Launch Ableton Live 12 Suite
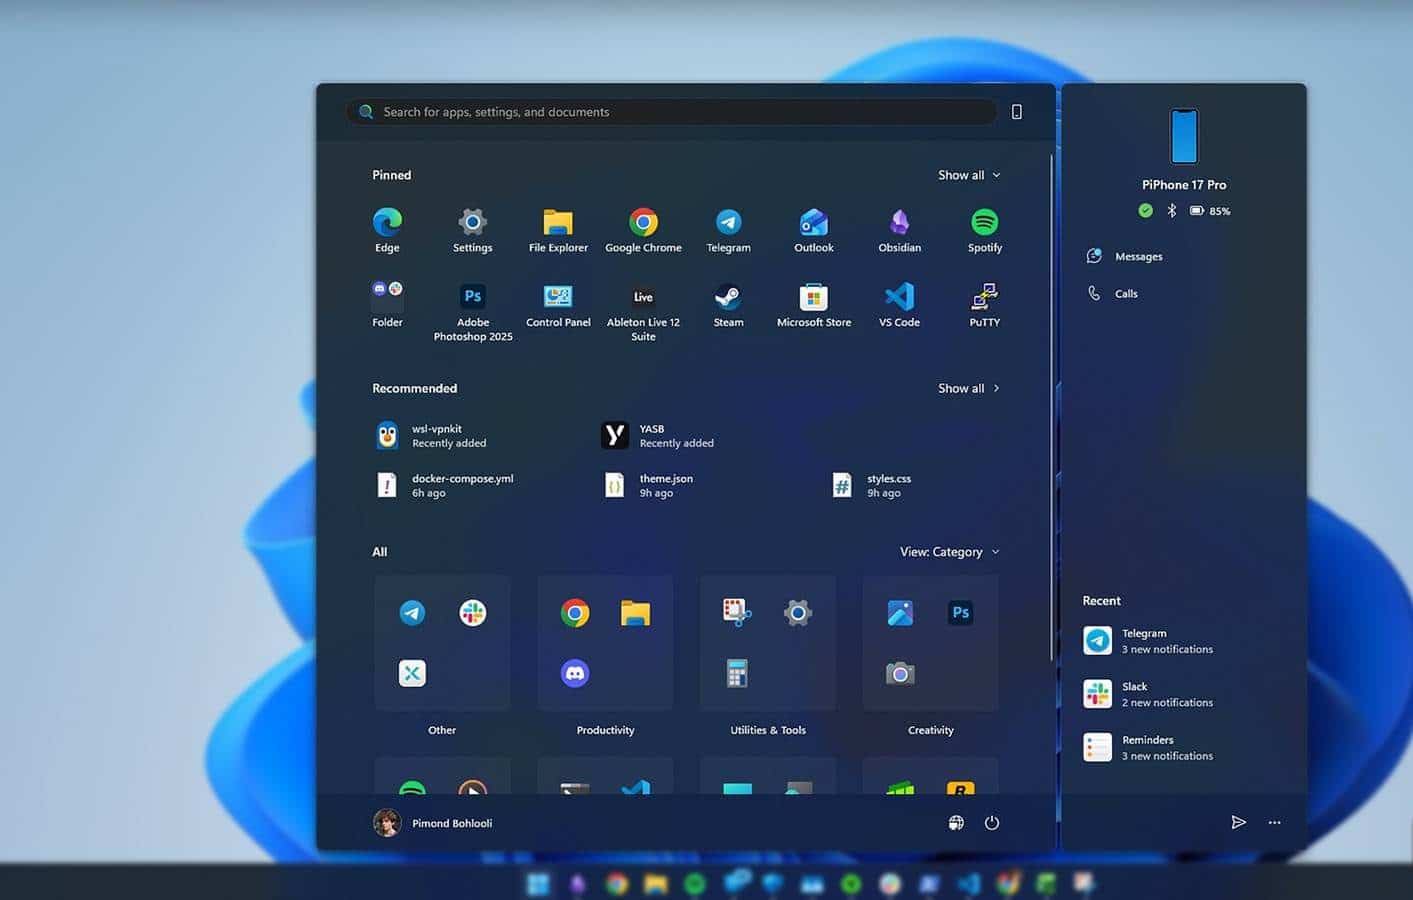 pos(643,312)
